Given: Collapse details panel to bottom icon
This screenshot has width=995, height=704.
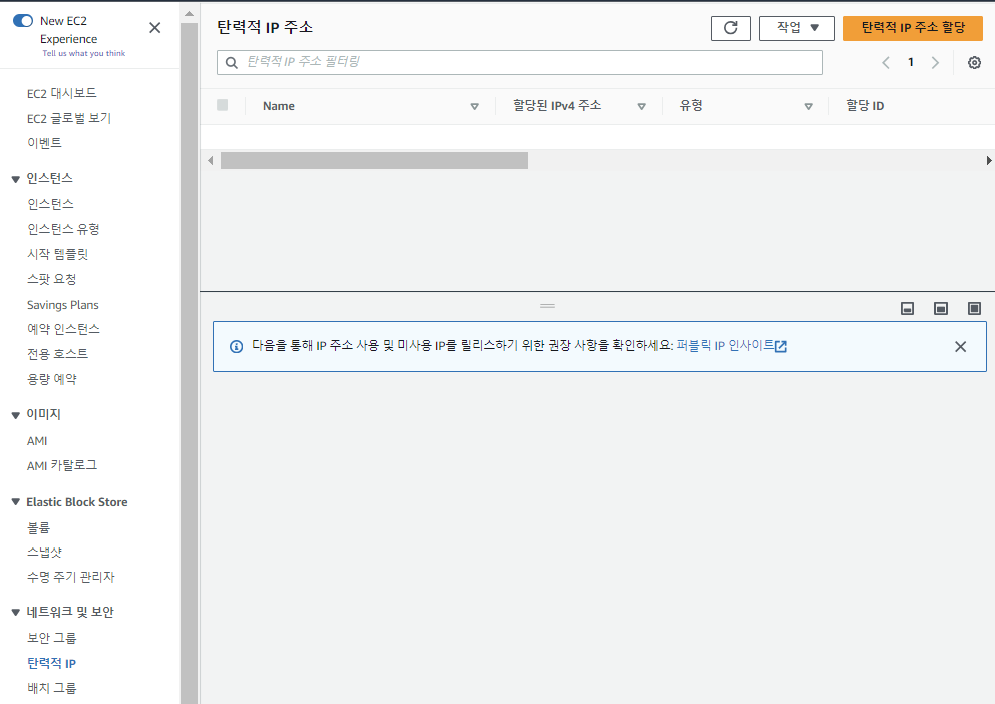Looking at the screenshot, I should point(907,309).
